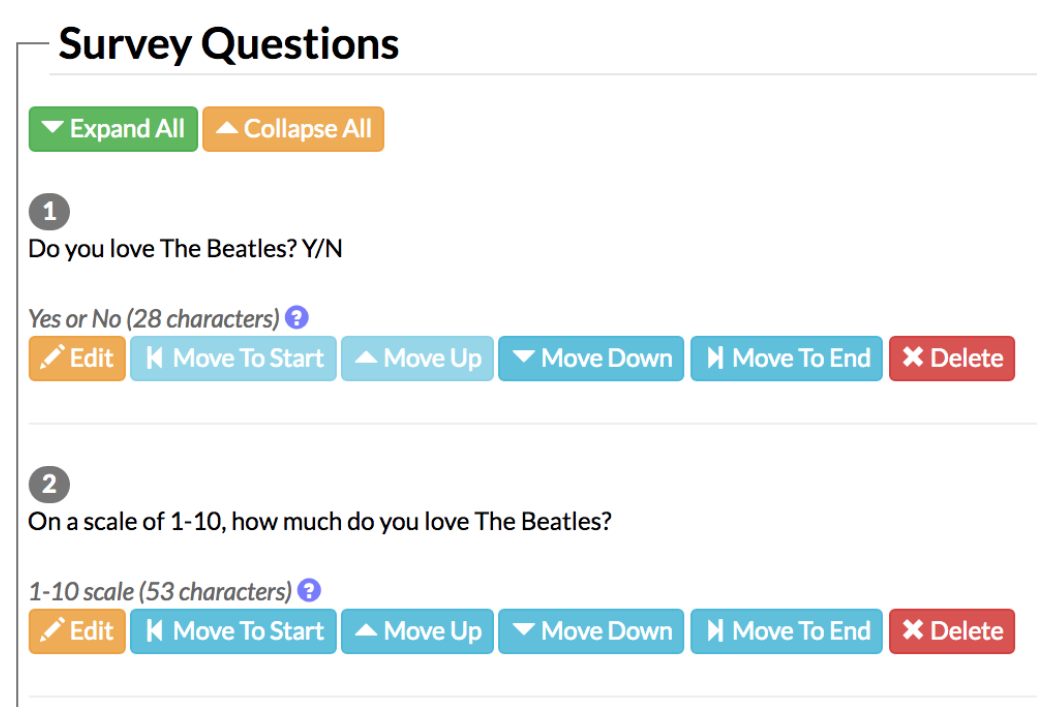The width and height of the screenshot is (1037, 707).
Task: Delete the 1-10 scale question
Action: click(x=952, y=631)
